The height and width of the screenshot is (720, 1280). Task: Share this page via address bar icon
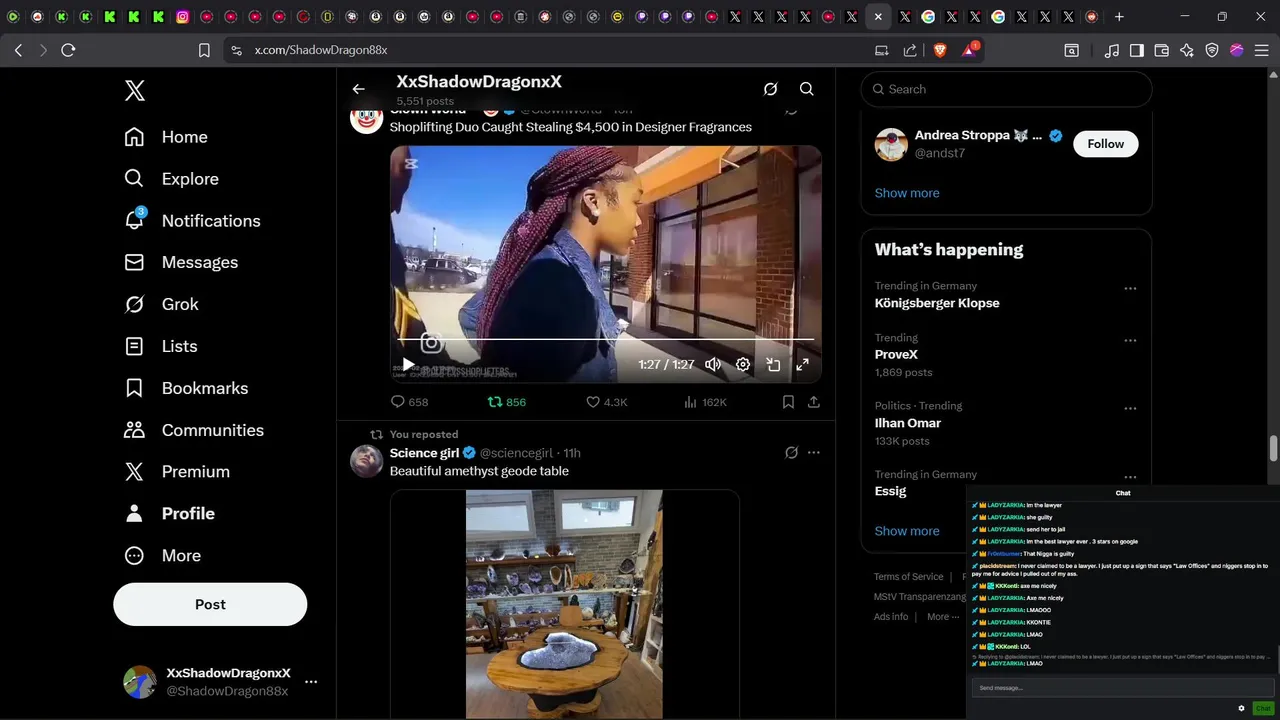tap(910, 50)
